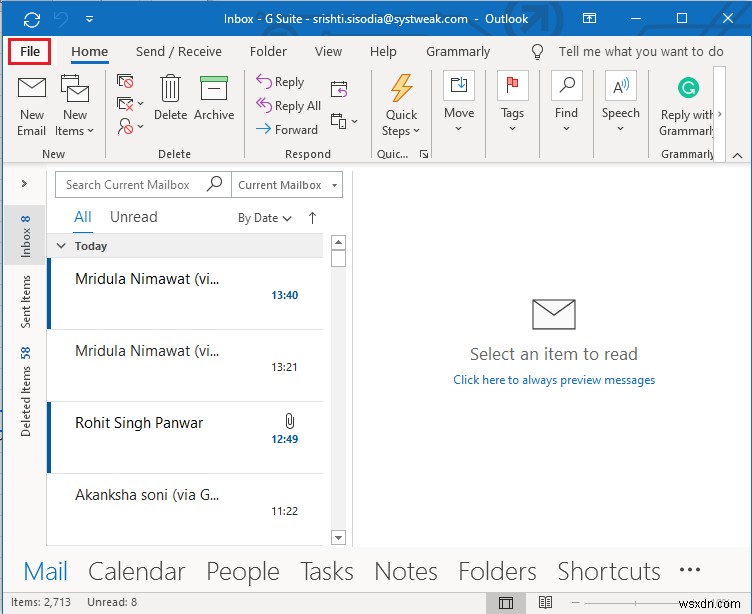Click the navigation options ellipsis
Screen dimensions: 752x614
point(690,570)
